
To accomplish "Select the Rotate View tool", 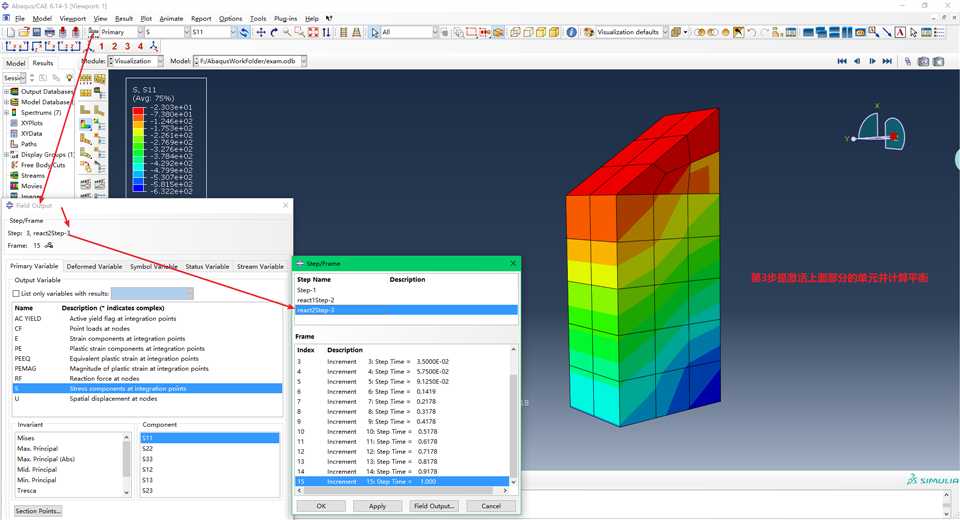I will 274,33.
